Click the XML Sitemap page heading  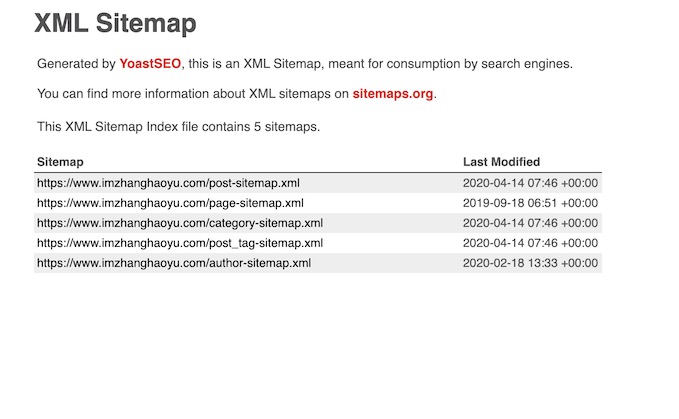tap(115, 23)
